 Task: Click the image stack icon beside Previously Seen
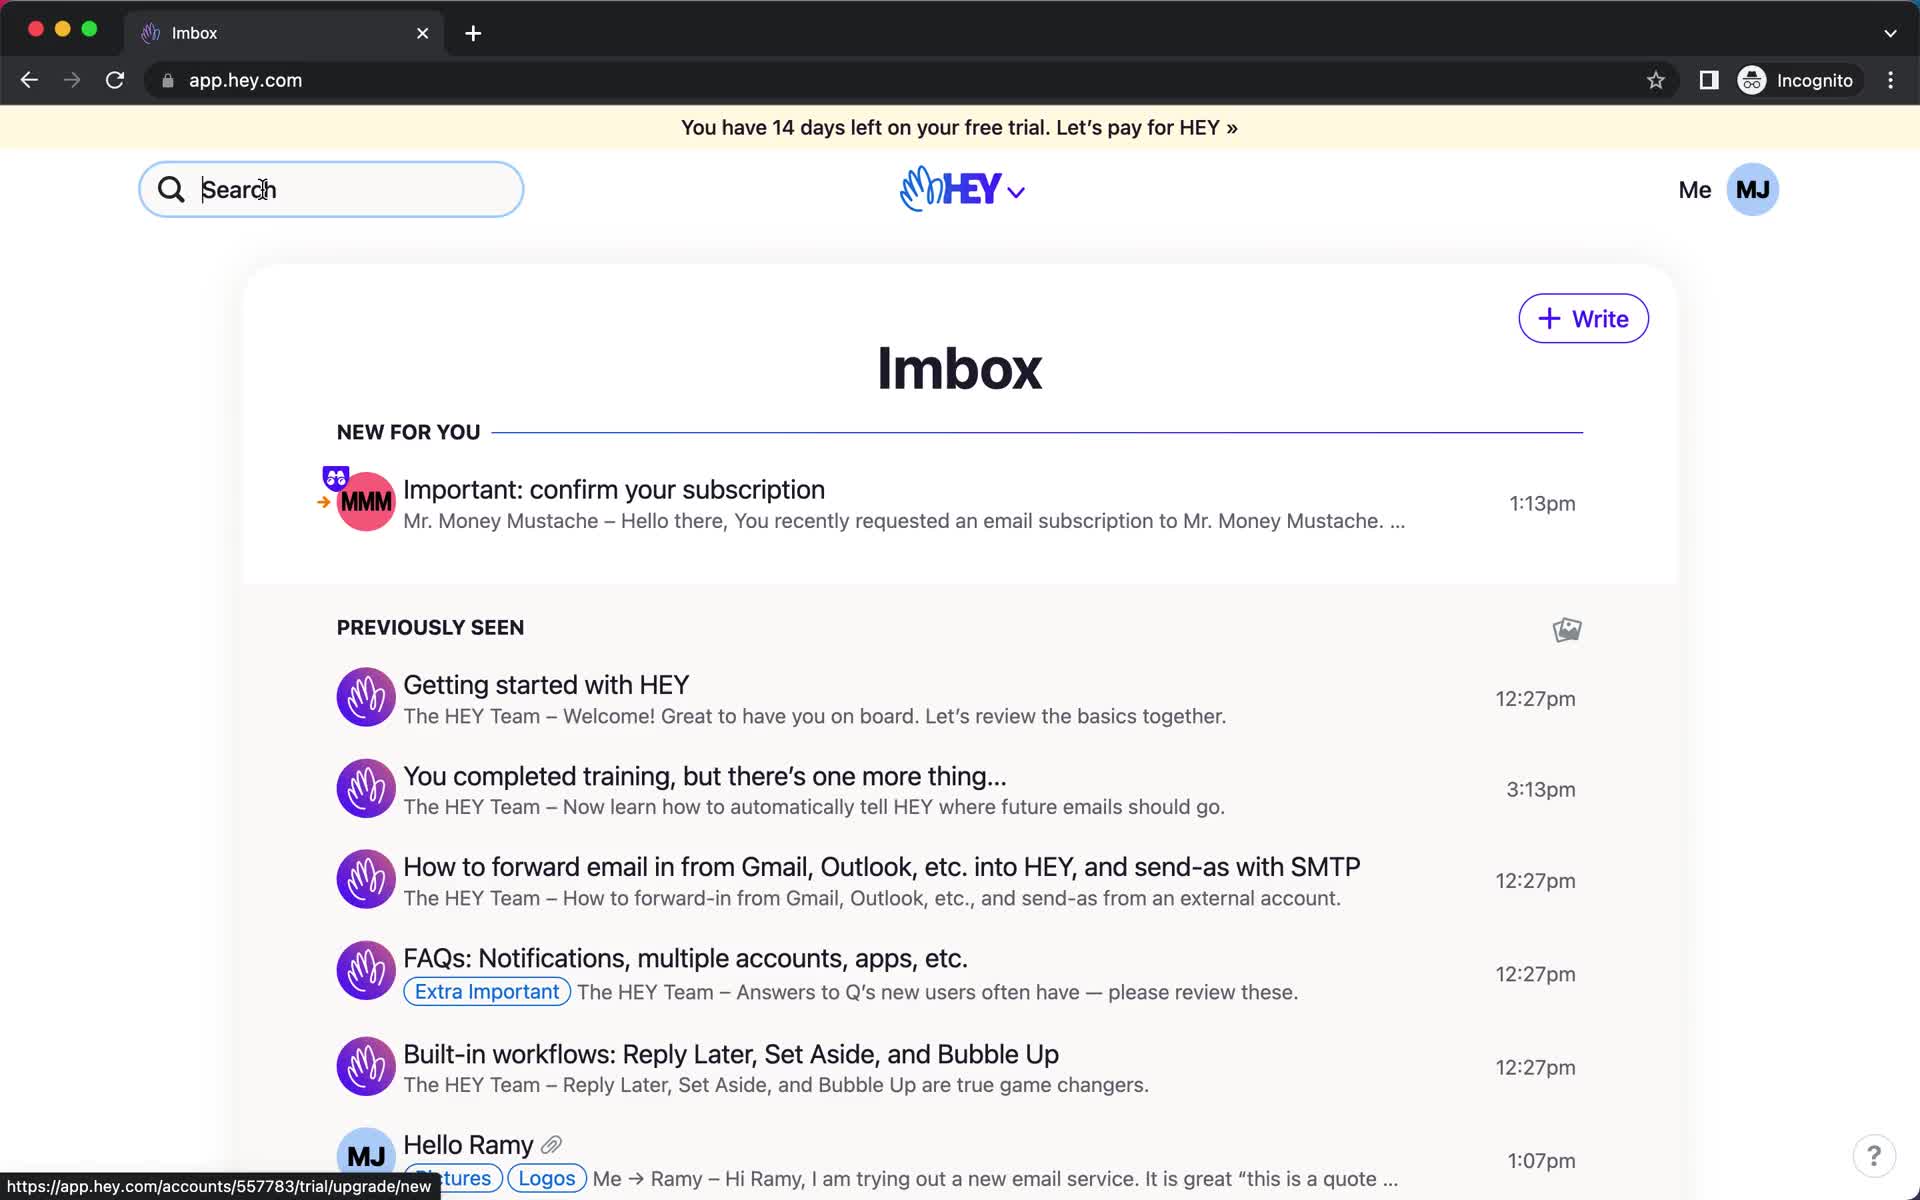(1567, 629)
